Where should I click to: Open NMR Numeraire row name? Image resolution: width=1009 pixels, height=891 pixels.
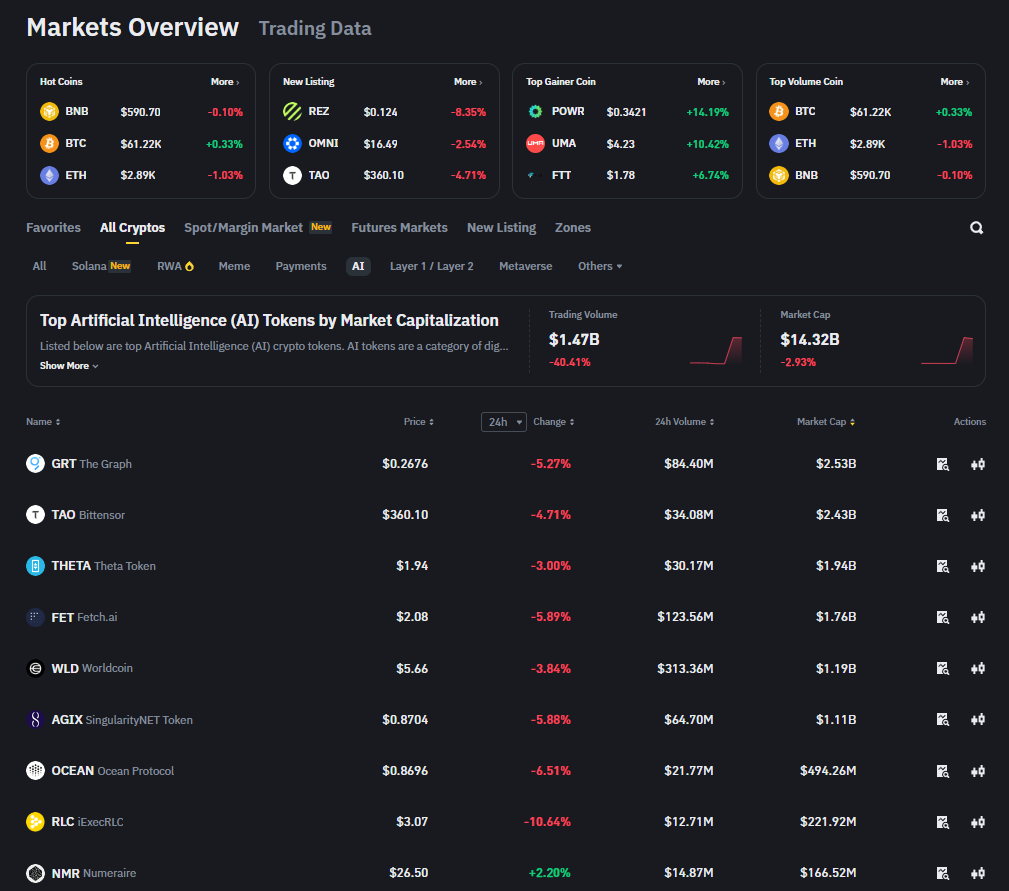[x=94, y=873]
